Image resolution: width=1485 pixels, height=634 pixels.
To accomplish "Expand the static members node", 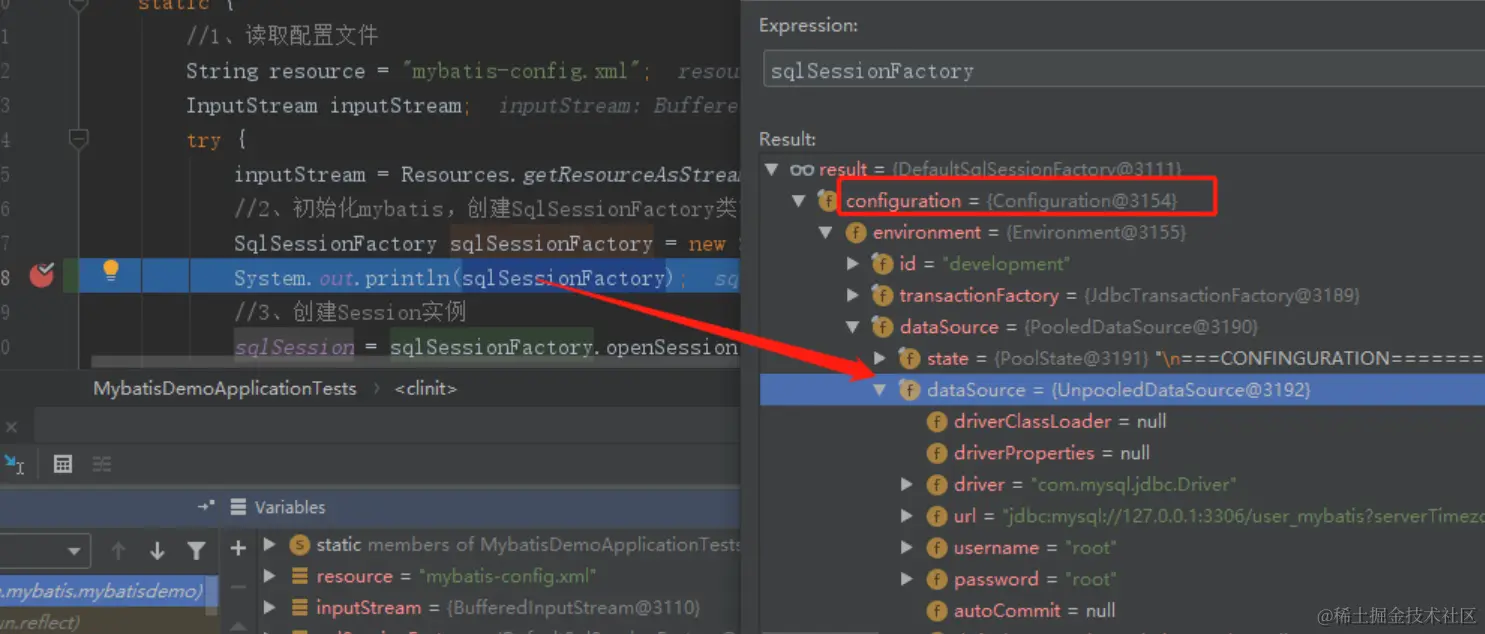I will click(269, 545).
